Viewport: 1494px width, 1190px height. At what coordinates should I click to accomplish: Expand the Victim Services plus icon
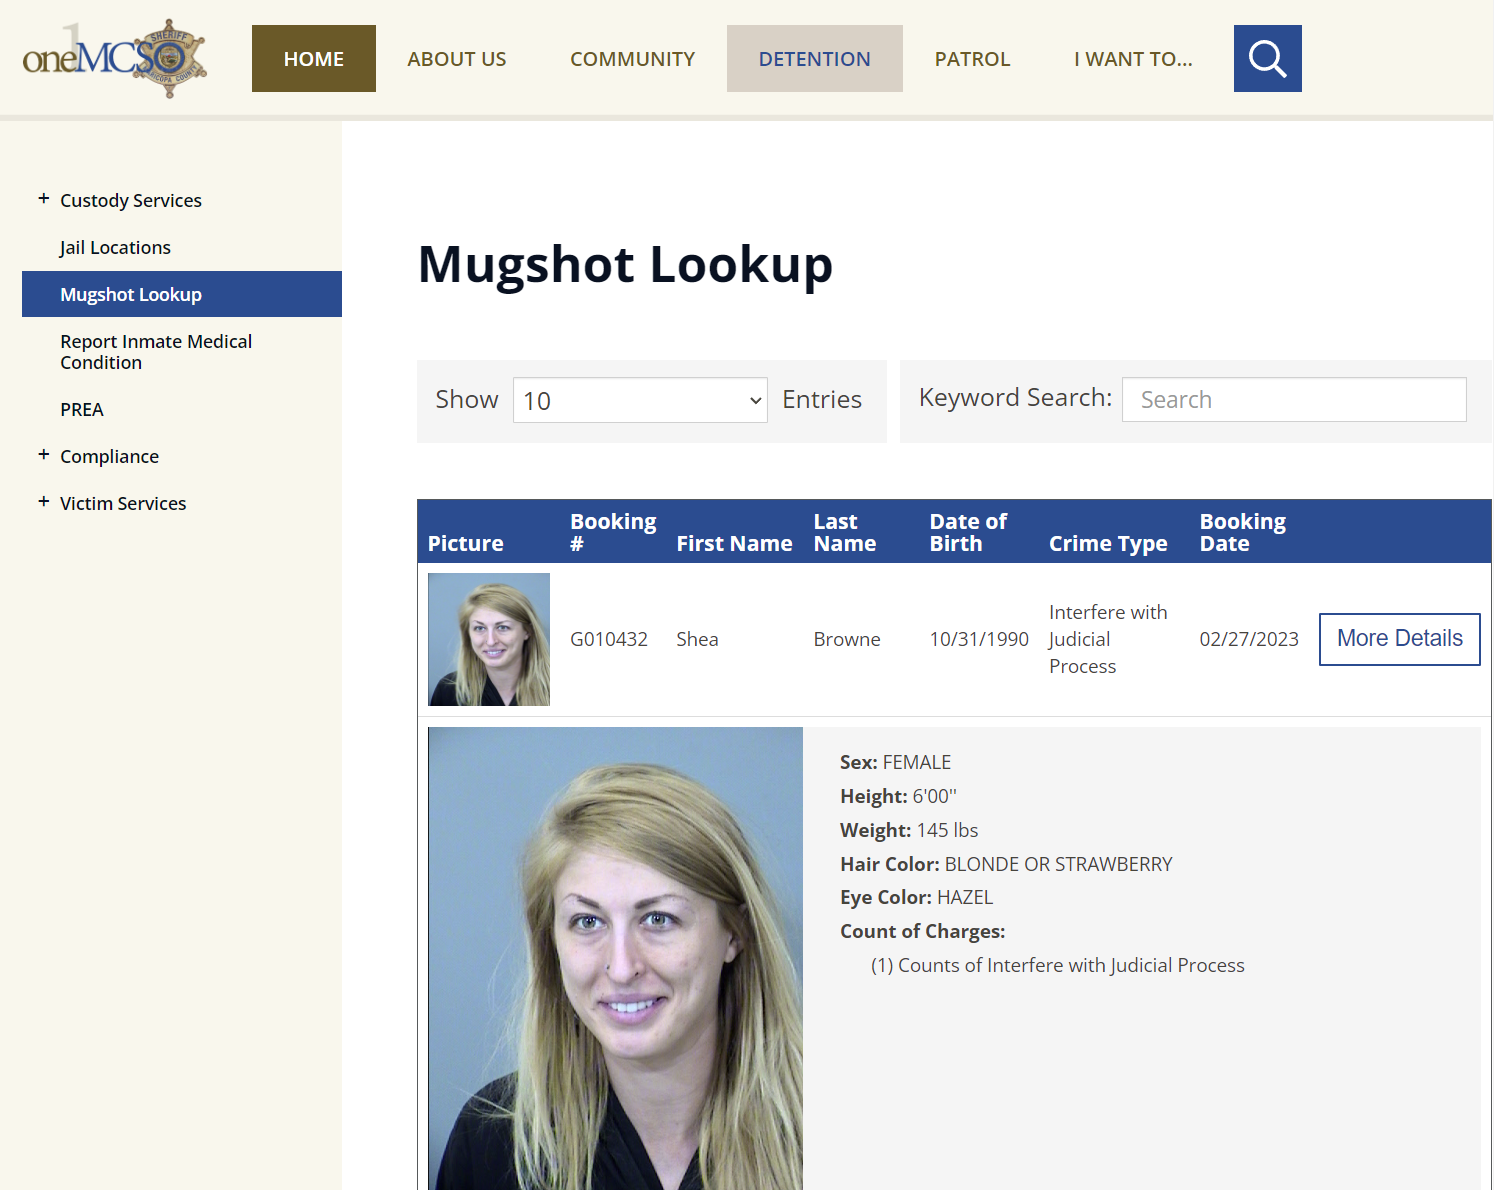point(43,502)
